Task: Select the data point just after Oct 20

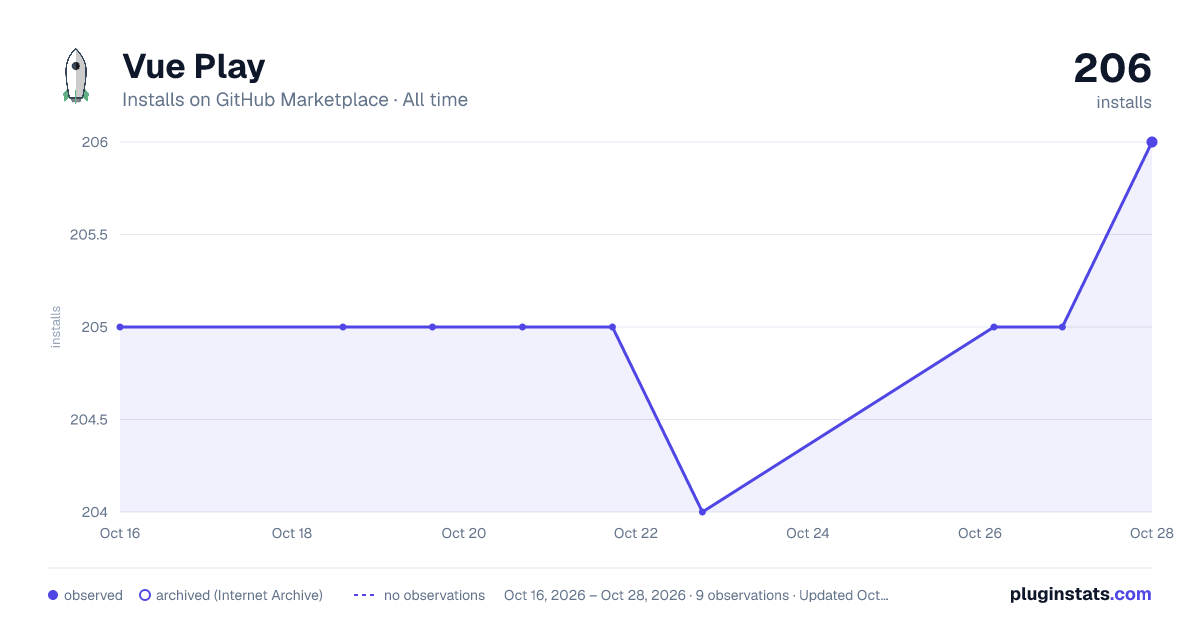Action: click(522, 327)
